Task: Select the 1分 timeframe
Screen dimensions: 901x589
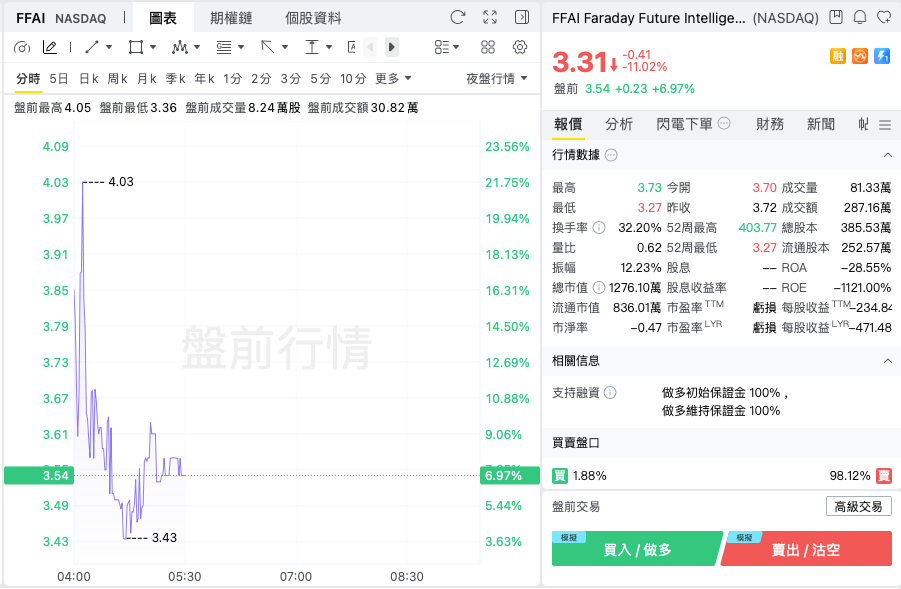Action: [x=232, y=78]
